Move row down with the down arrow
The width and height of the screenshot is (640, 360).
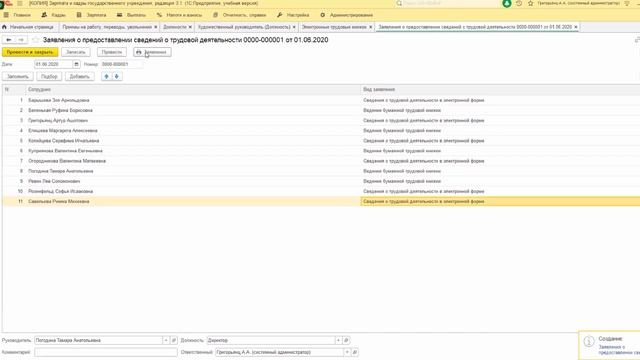[x=117, y=76]
